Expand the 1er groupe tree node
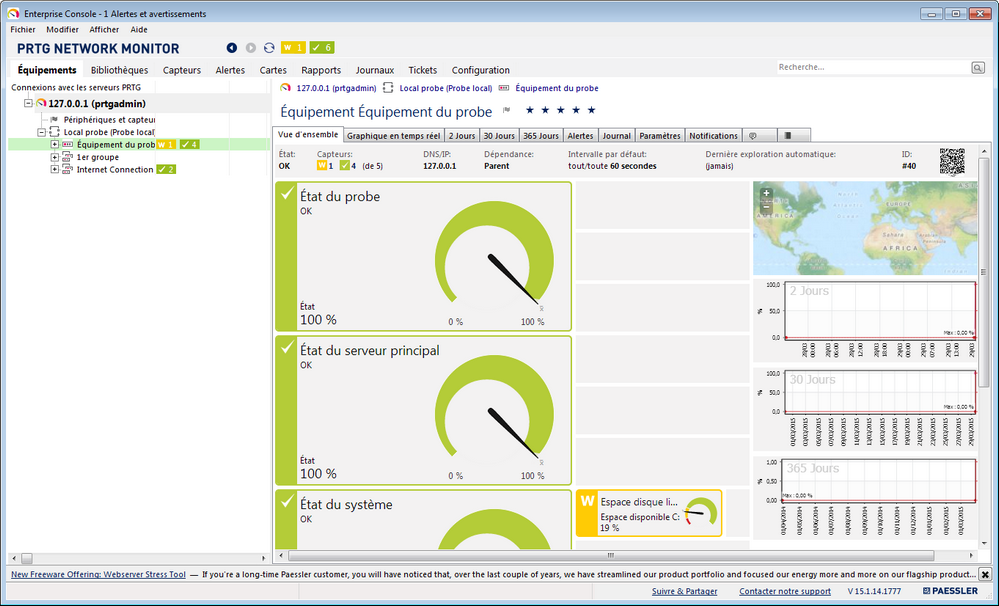 [x=55, y=157]
